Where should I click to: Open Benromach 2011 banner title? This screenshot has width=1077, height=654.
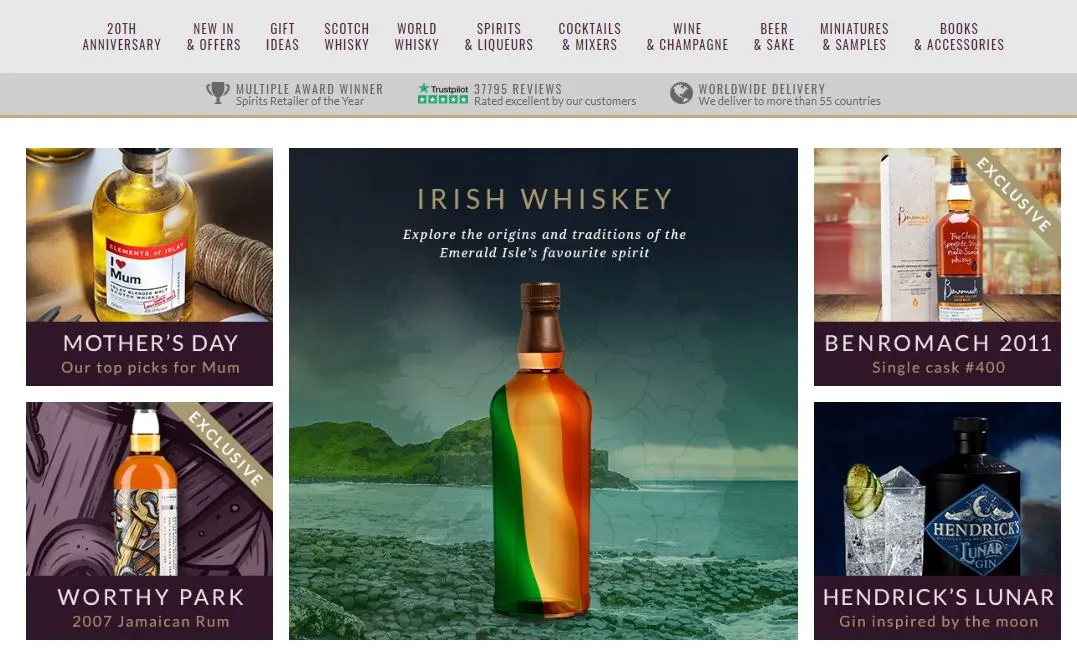tap(938, 343)
